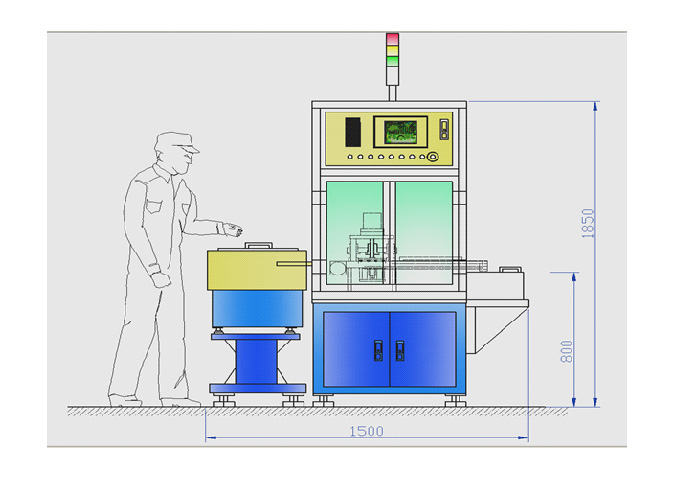The image size is (680, 480).
Task: Click the green light on signal tower
Action: click(x=392, y=61)
